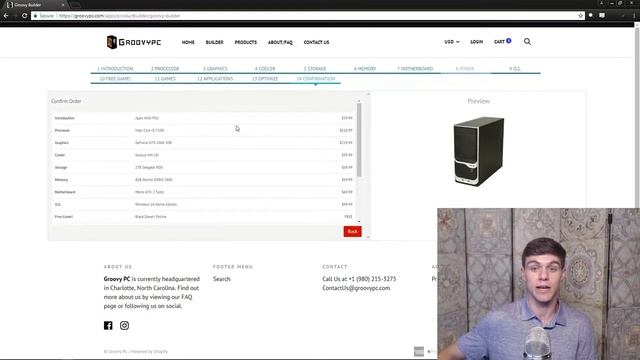
Task: Click the phone number +1 (980) 215-3275
Action: pos(372,279)
